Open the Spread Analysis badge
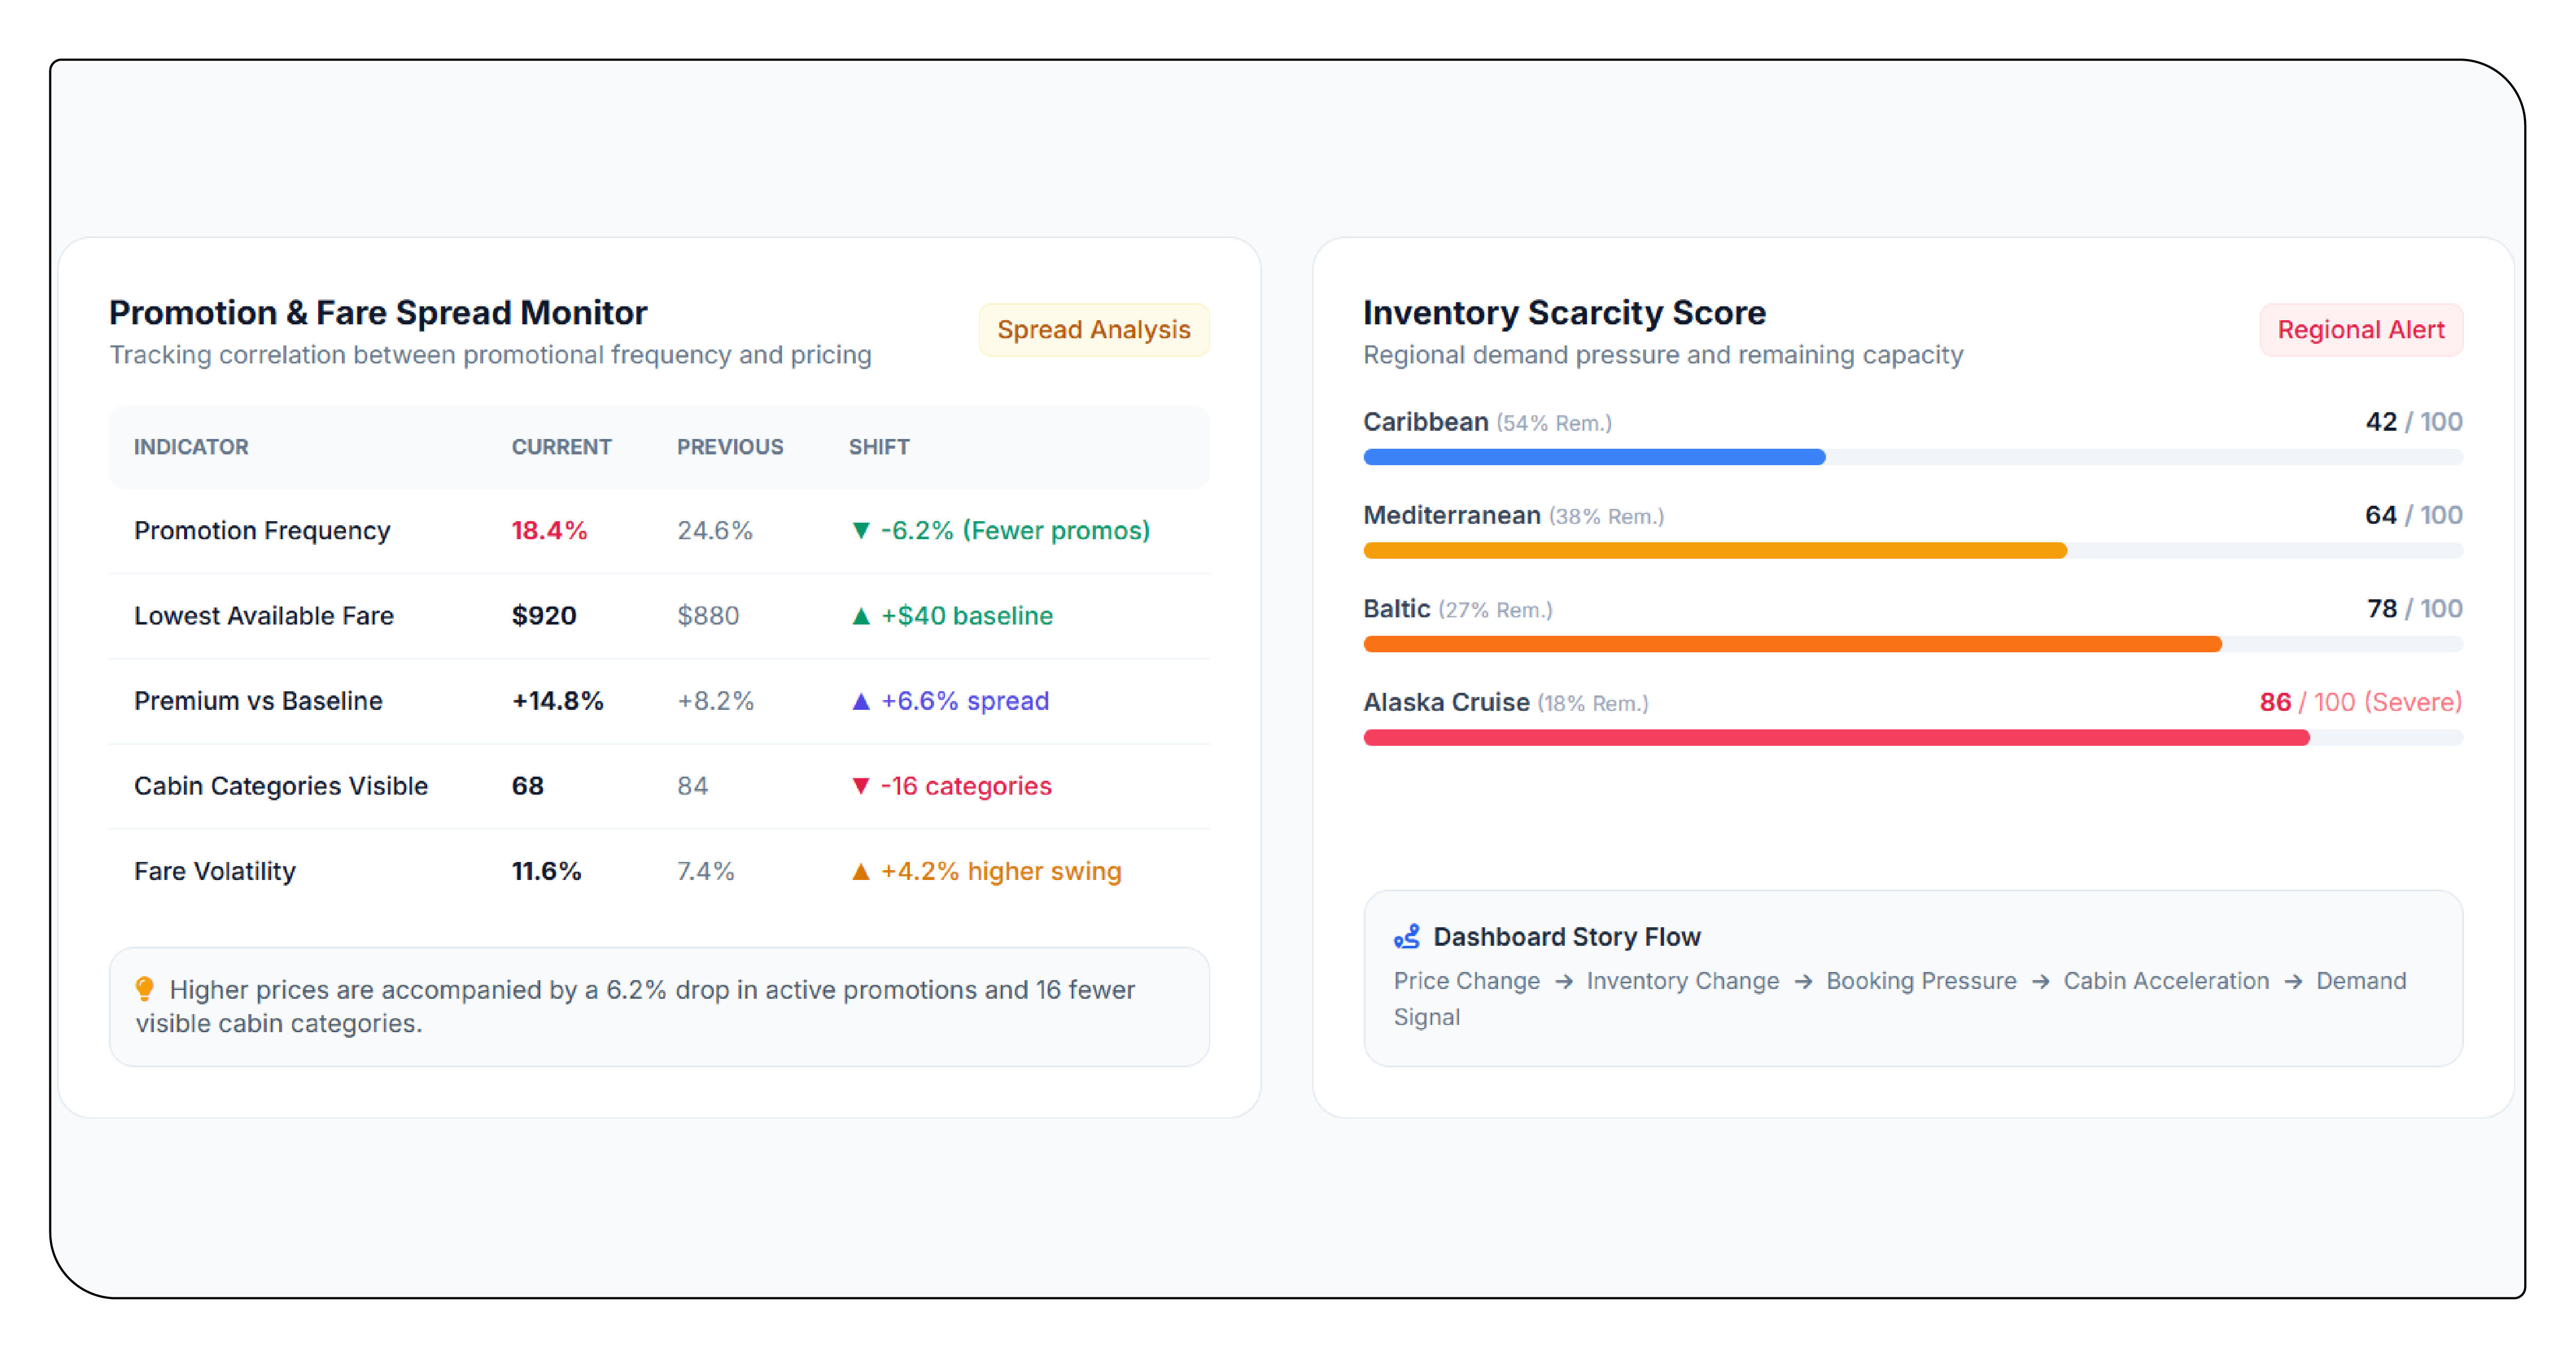The width and height of the screenshot is (2576, 1358). [x=1093, y=329]
